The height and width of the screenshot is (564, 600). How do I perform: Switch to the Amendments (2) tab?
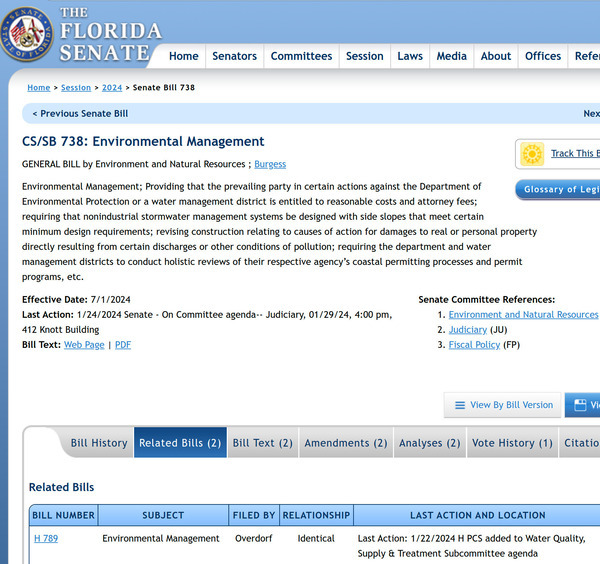coord(346,443)
